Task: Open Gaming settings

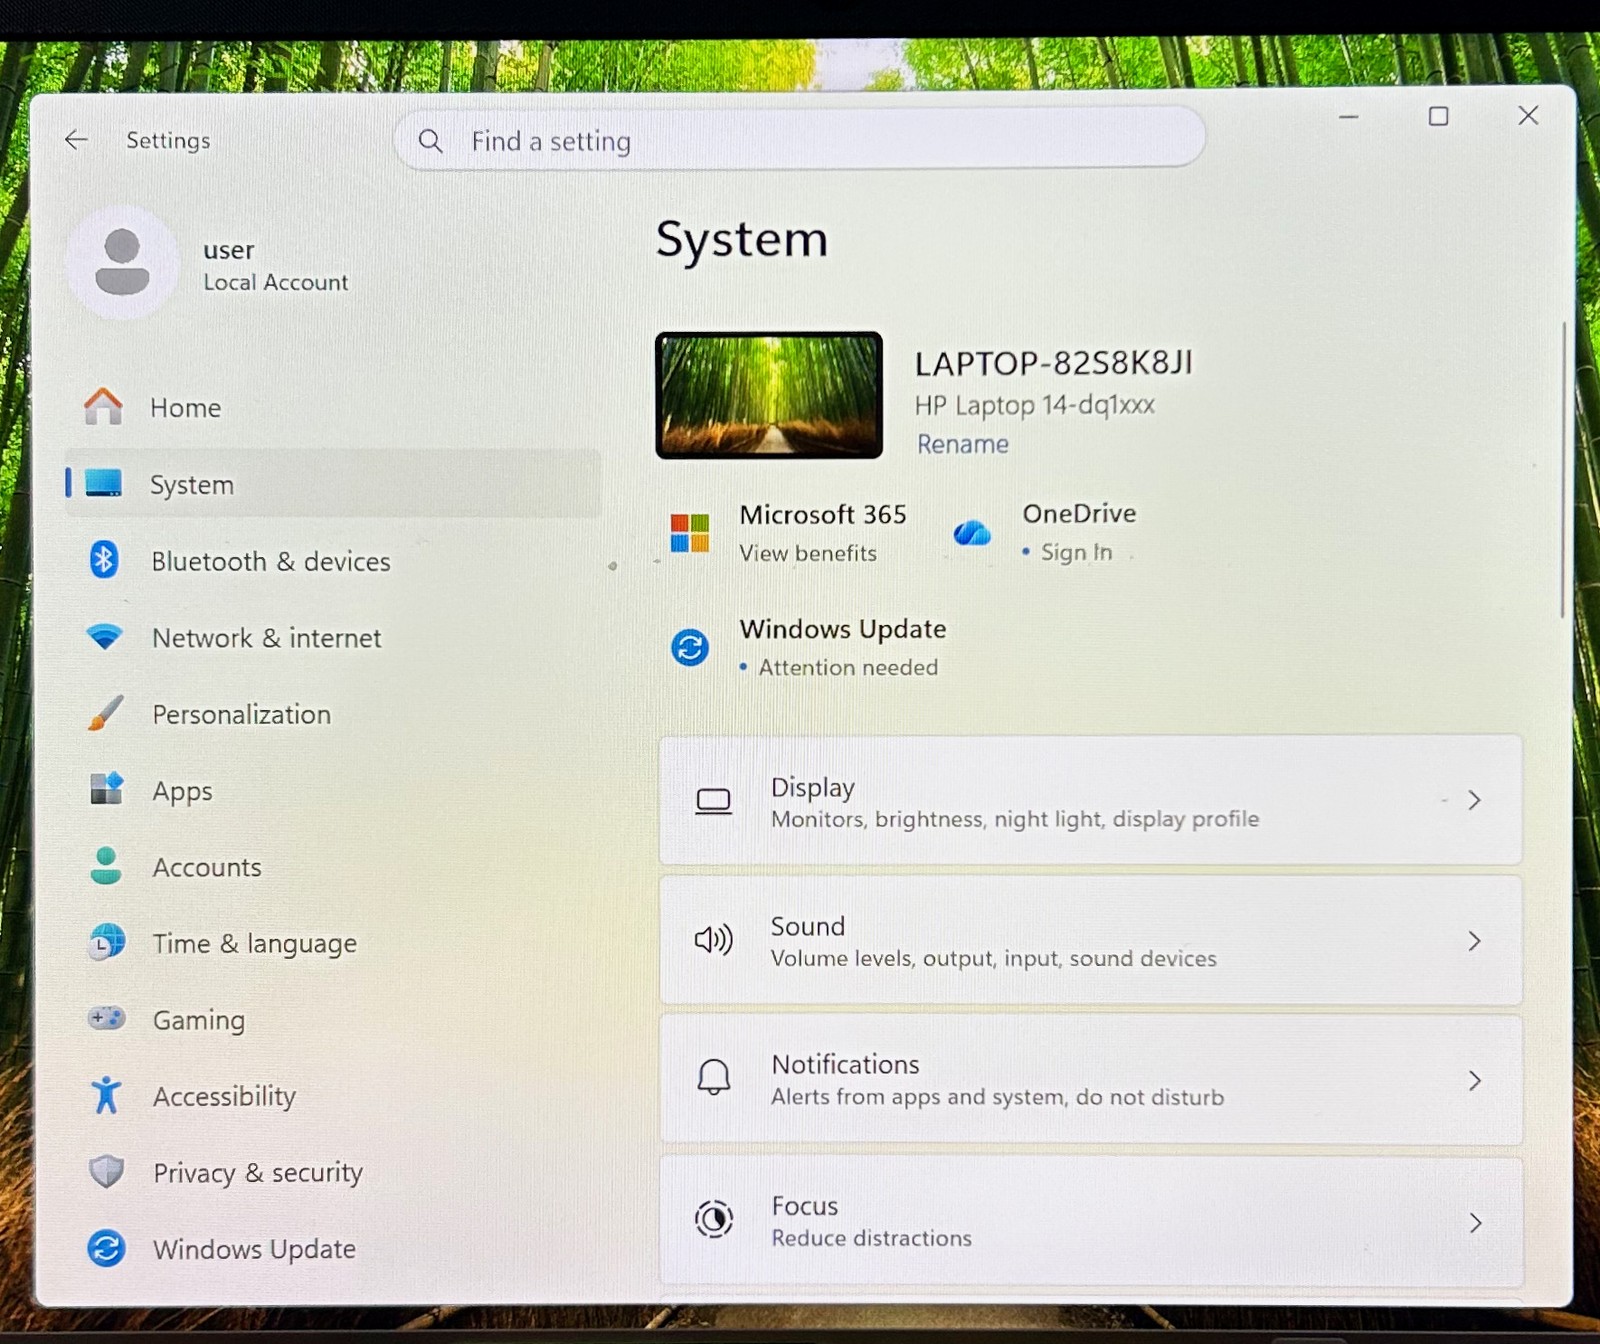Action: coord(333,1019)
